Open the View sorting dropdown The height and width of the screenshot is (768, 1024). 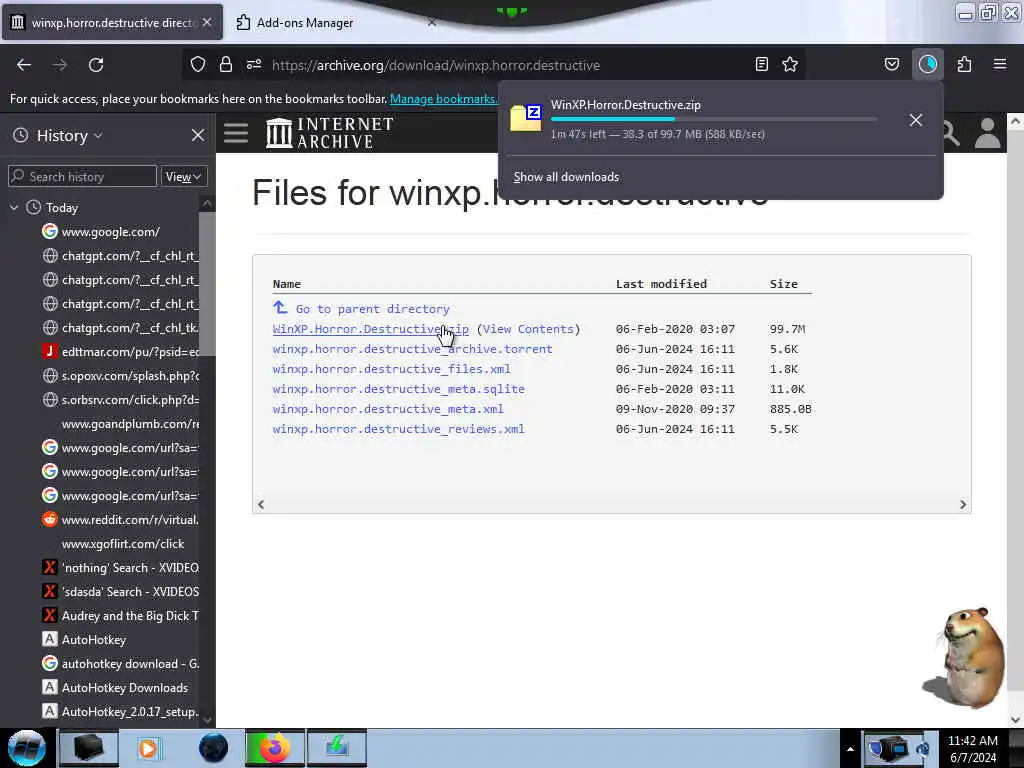point(184,176)
